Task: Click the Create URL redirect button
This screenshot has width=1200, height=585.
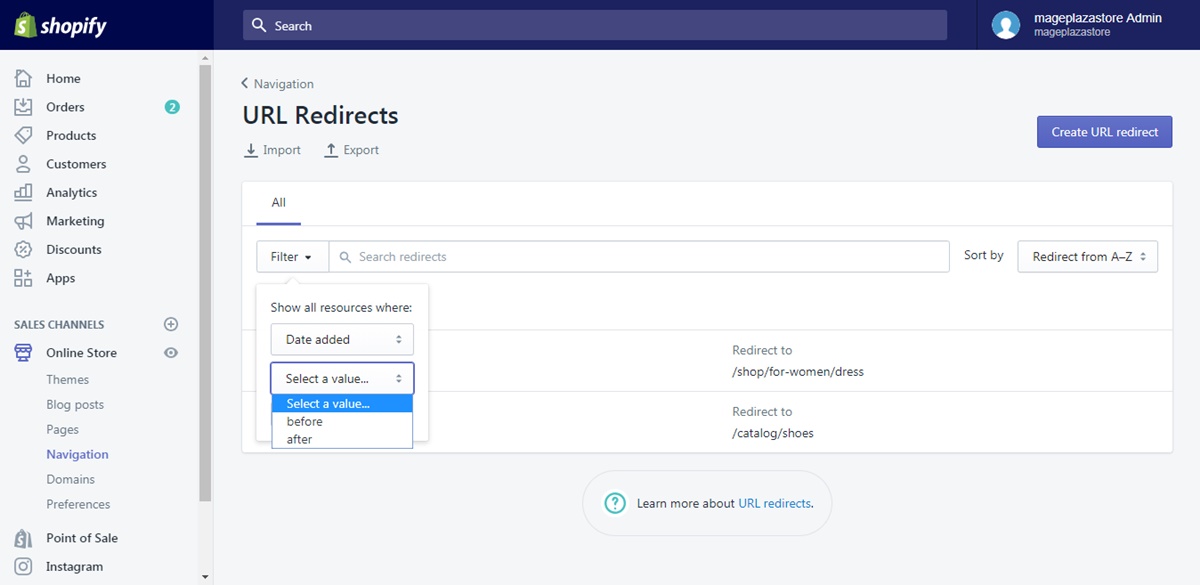Action: click(x=1104, y=132)
